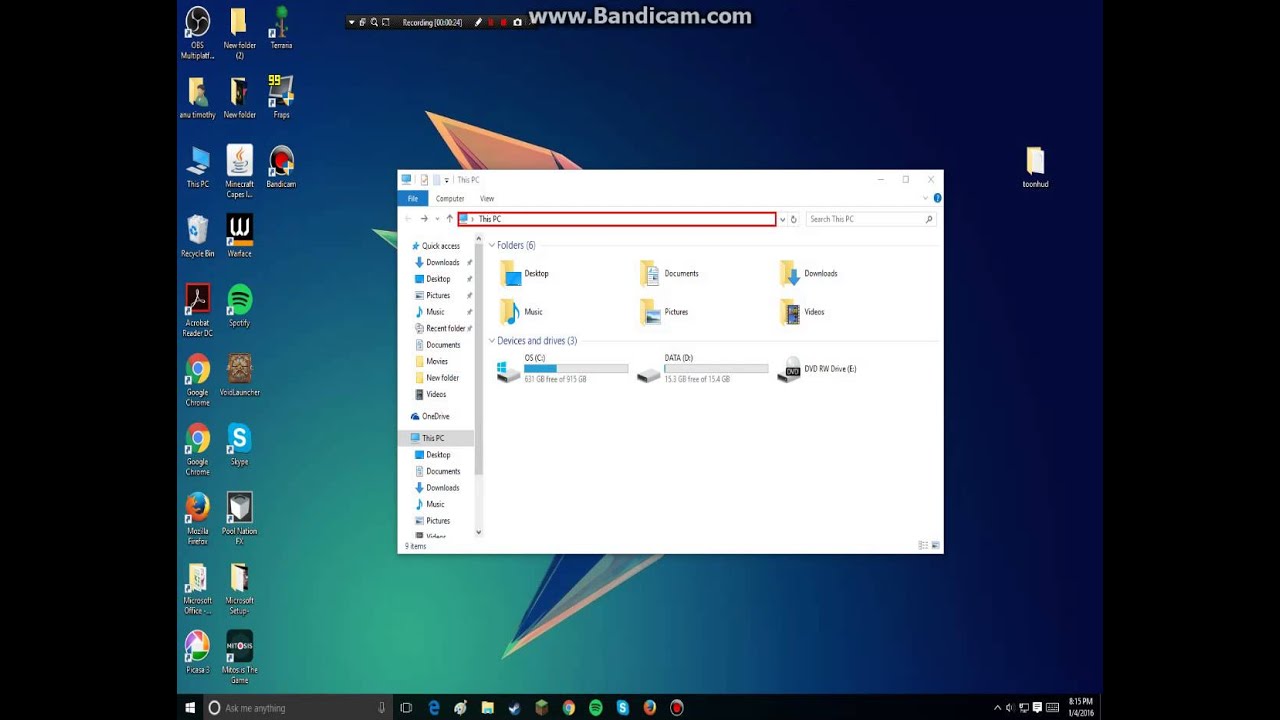Click the Back arrow in Explorer
This screenshot has height=720, width=1280.
pos(408,219)
